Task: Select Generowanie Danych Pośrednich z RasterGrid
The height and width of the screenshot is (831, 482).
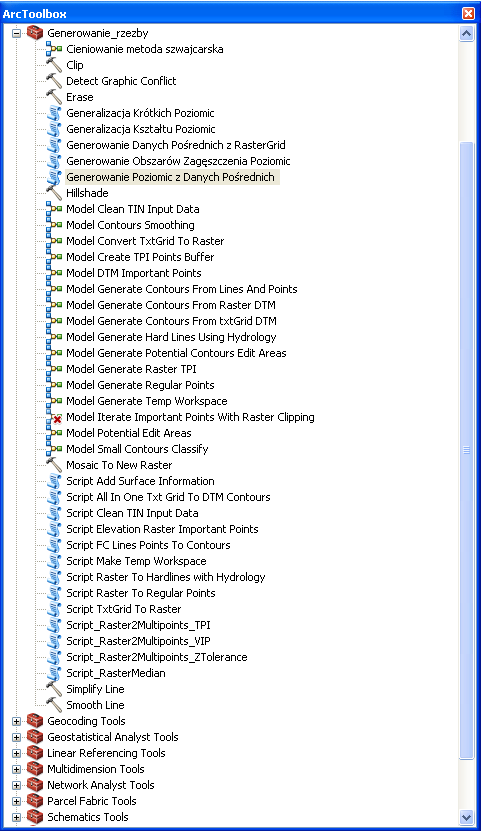Action: click(176, 145)
